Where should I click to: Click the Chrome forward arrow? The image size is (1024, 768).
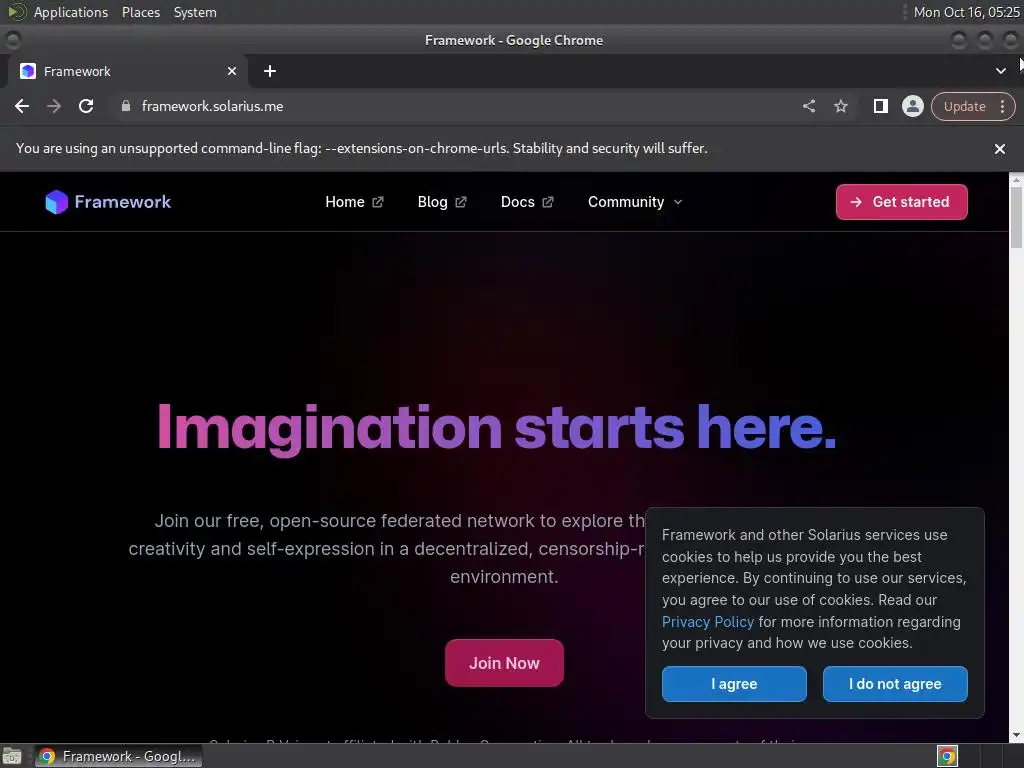(54, 106)
